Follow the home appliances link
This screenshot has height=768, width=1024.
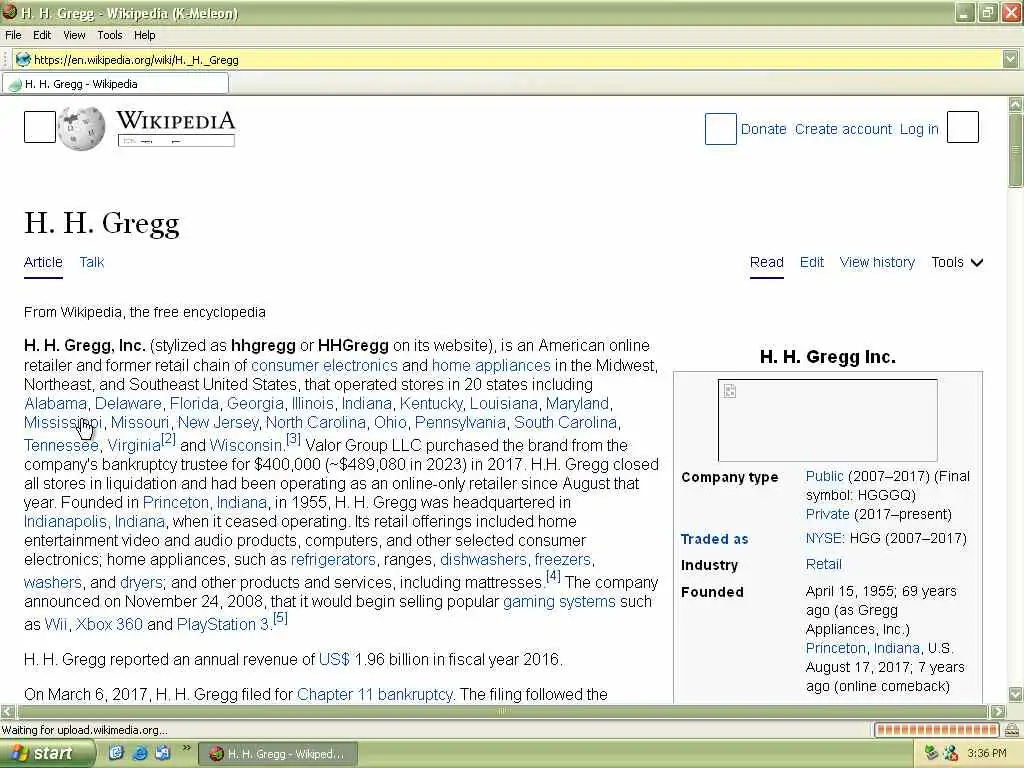tap(491, 365)
